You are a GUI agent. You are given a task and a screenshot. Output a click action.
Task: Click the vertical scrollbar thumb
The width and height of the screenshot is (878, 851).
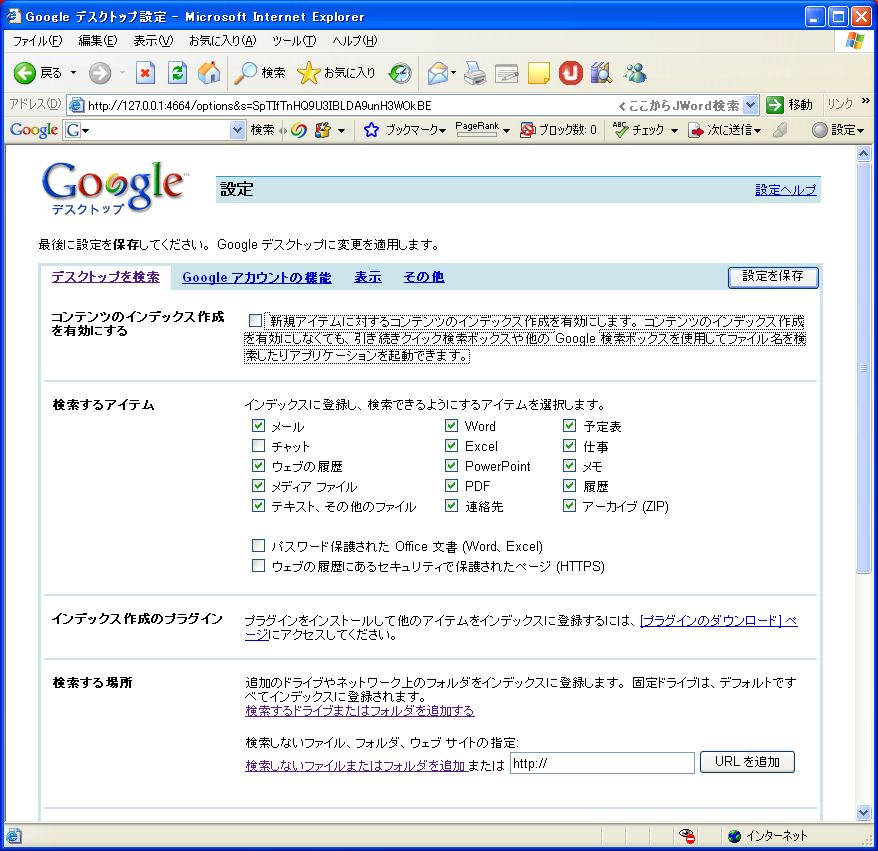(x=863, y=368)
